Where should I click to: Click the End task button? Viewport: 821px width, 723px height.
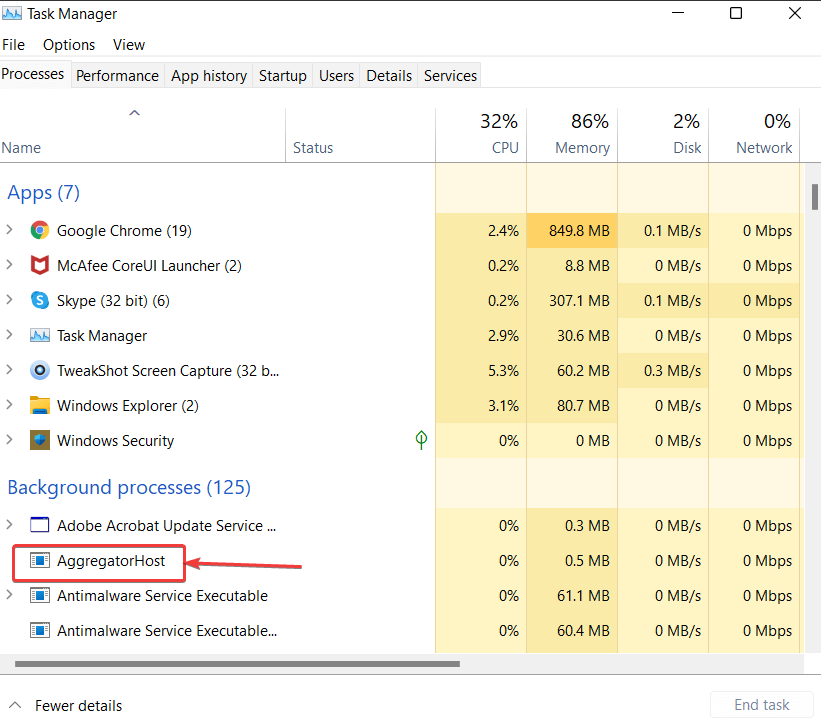(762, 705)
